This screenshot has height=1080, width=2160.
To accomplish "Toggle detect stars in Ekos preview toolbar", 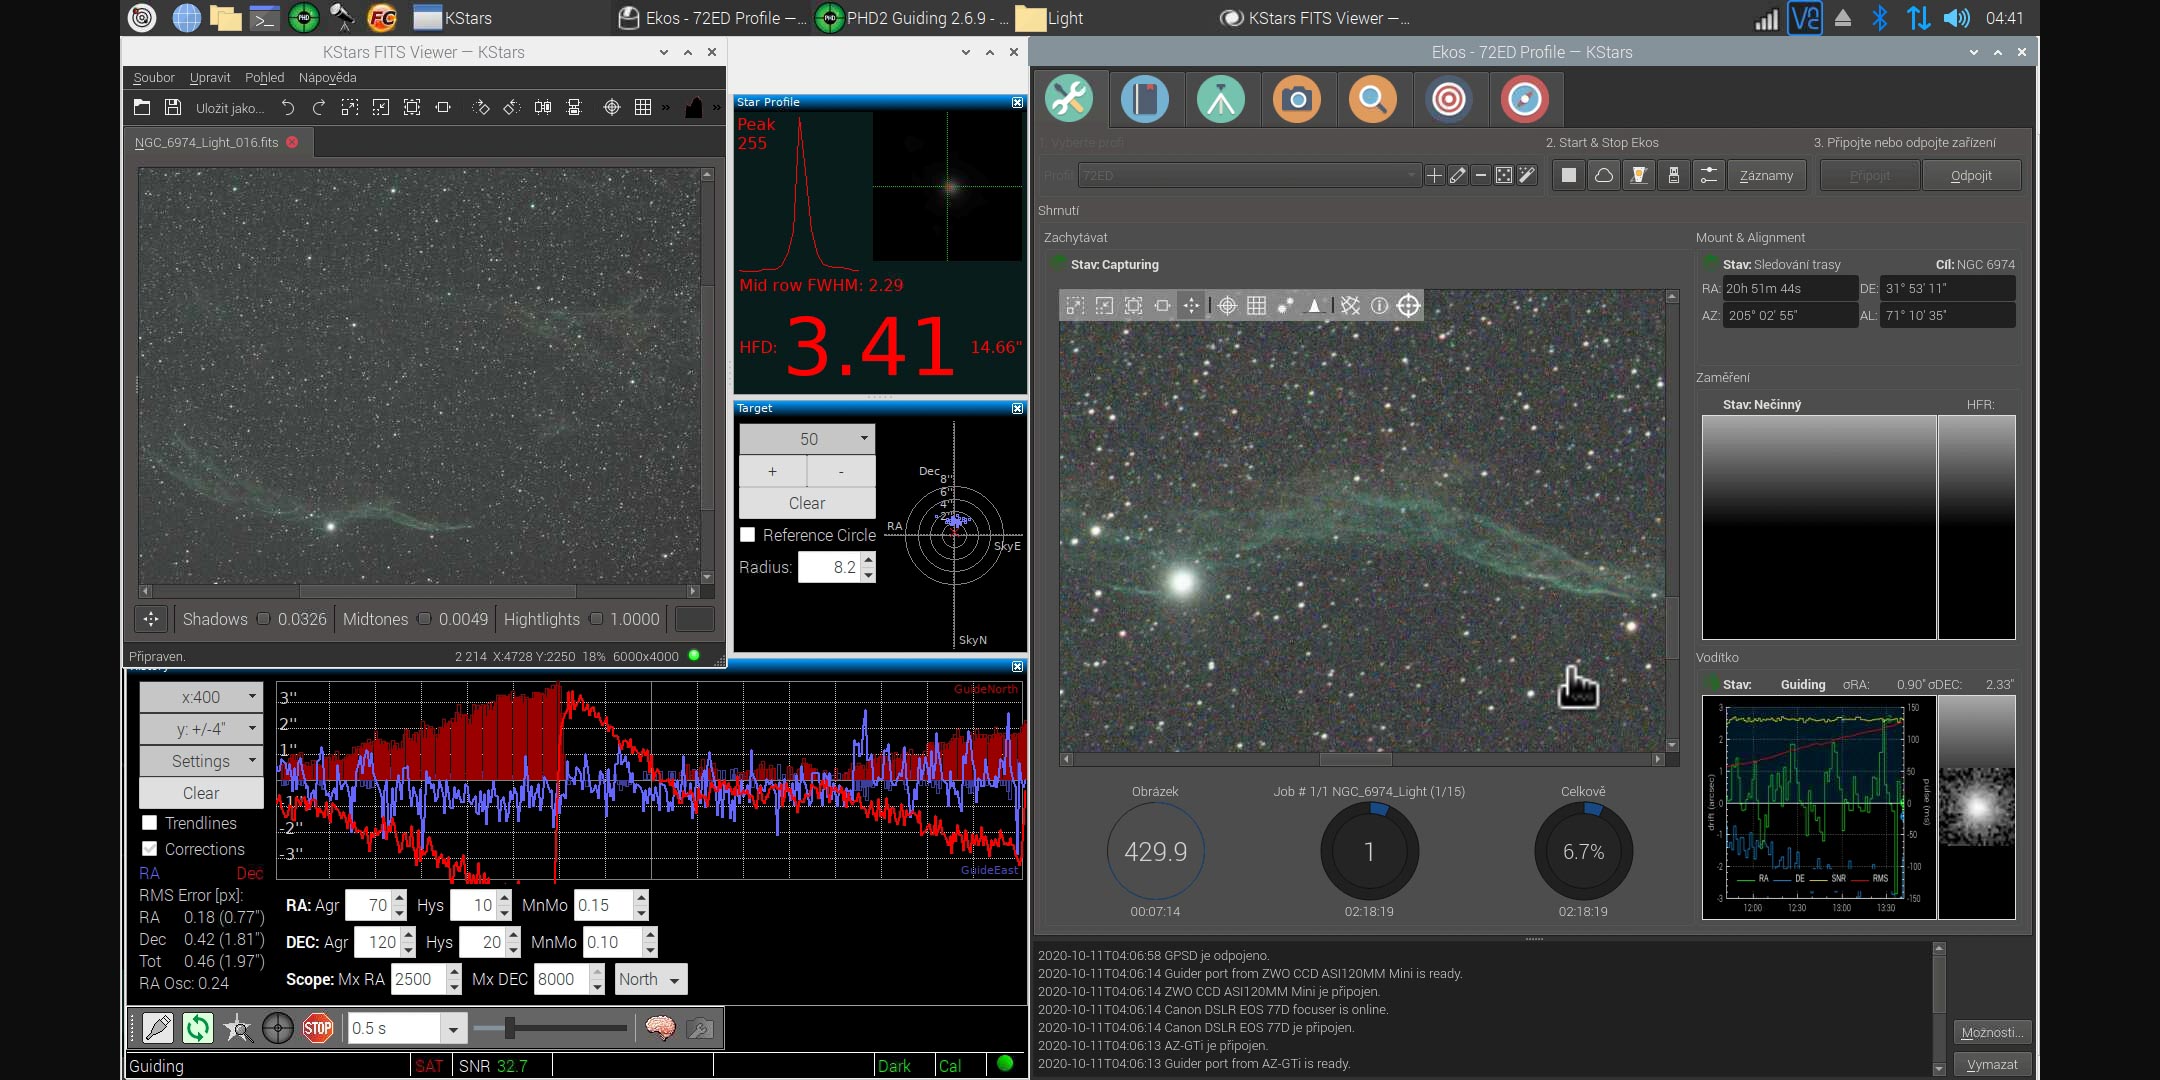I will pos(1286,306).
